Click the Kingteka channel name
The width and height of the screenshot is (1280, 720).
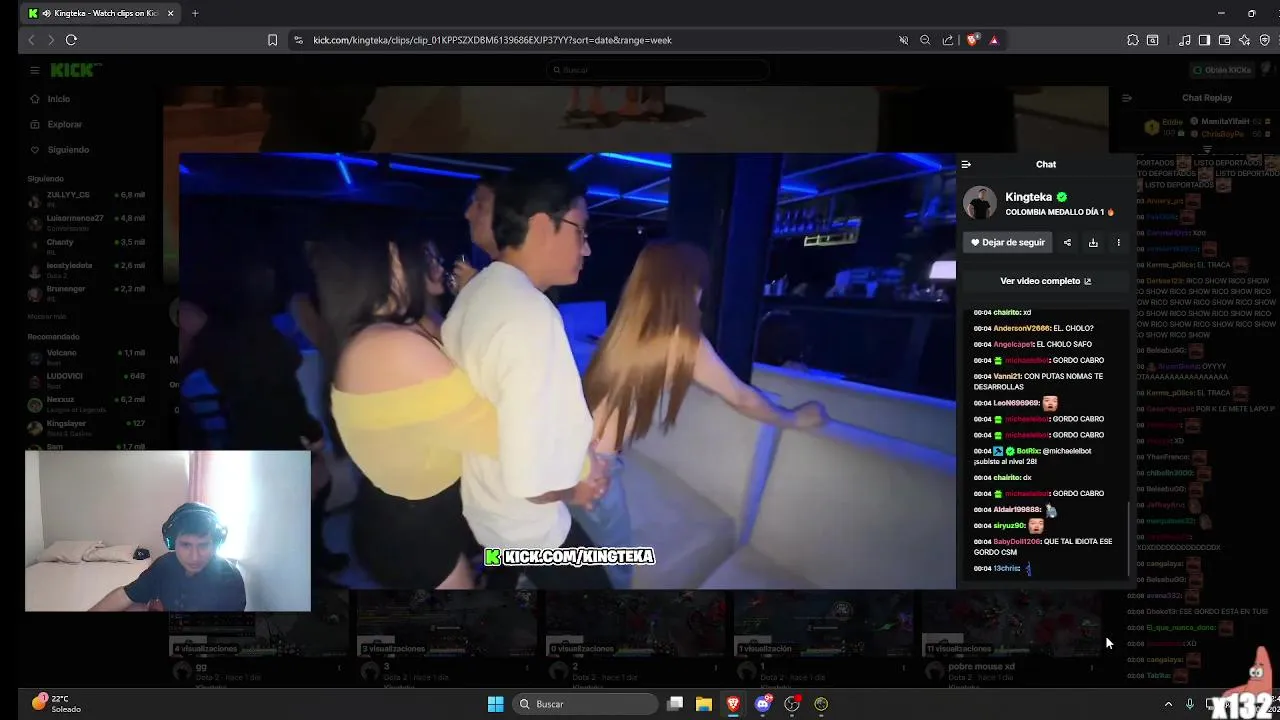[1028, 197]
